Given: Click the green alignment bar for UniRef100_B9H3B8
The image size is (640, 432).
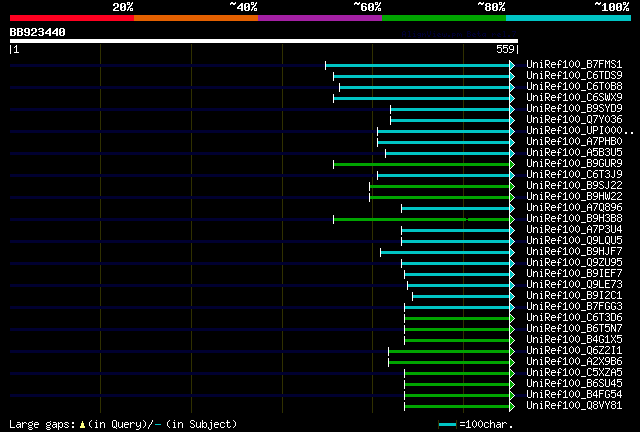Looking at the screenshot, I should click(422, 220).
